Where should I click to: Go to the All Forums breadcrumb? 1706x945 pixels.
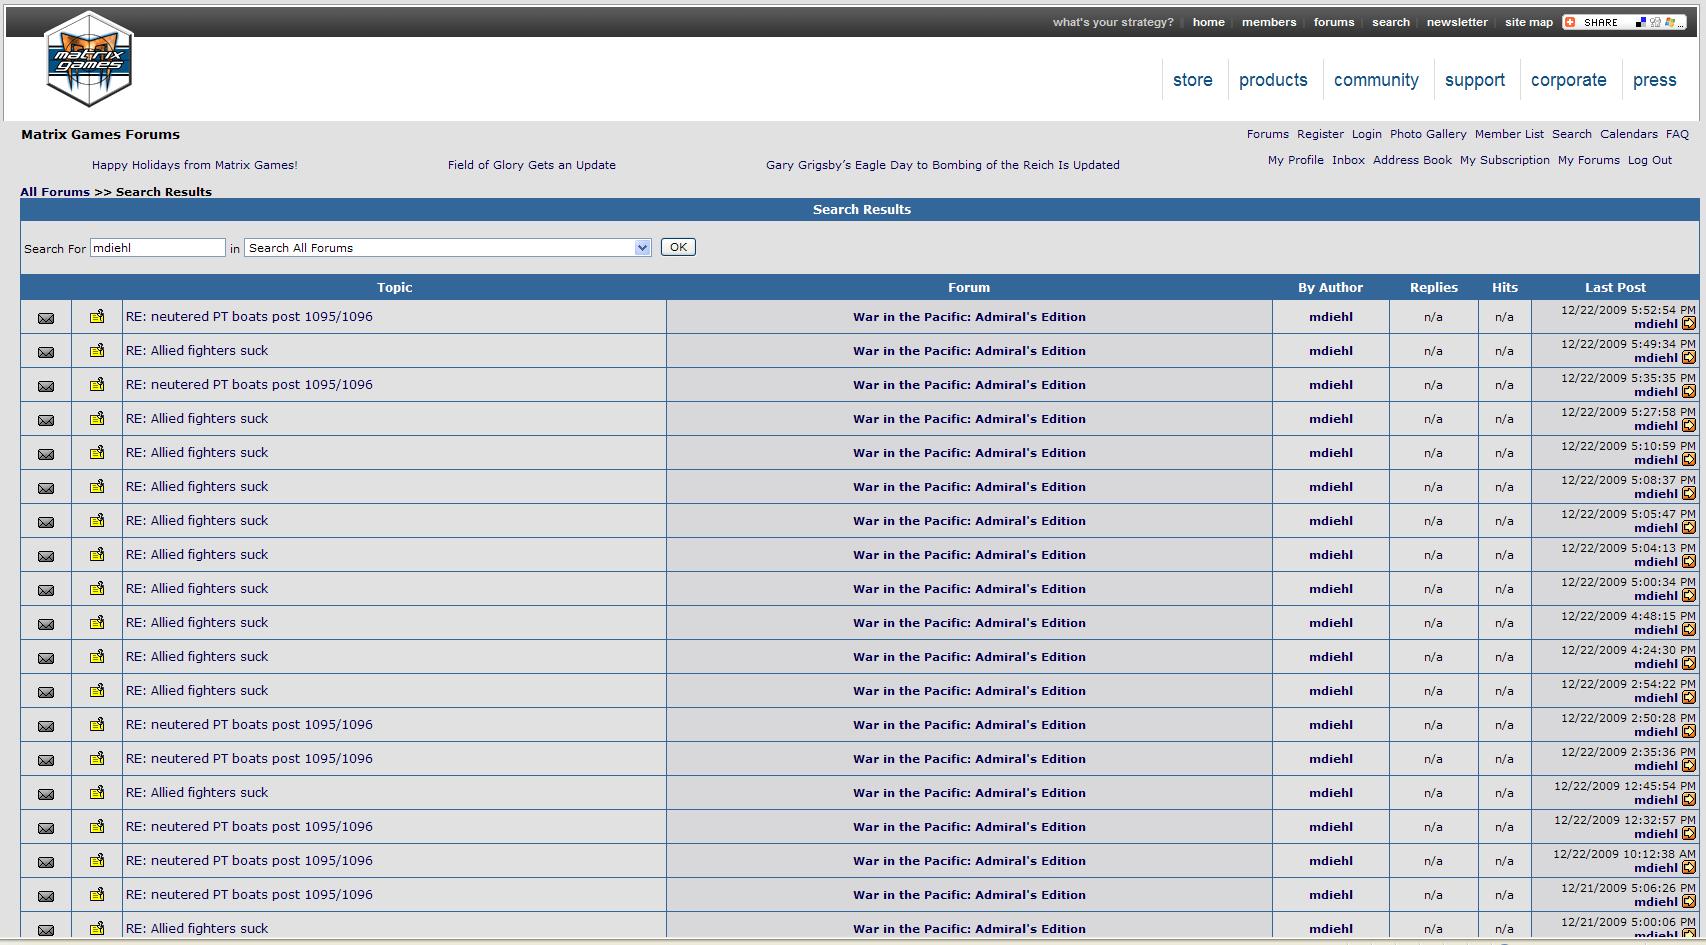55,192
